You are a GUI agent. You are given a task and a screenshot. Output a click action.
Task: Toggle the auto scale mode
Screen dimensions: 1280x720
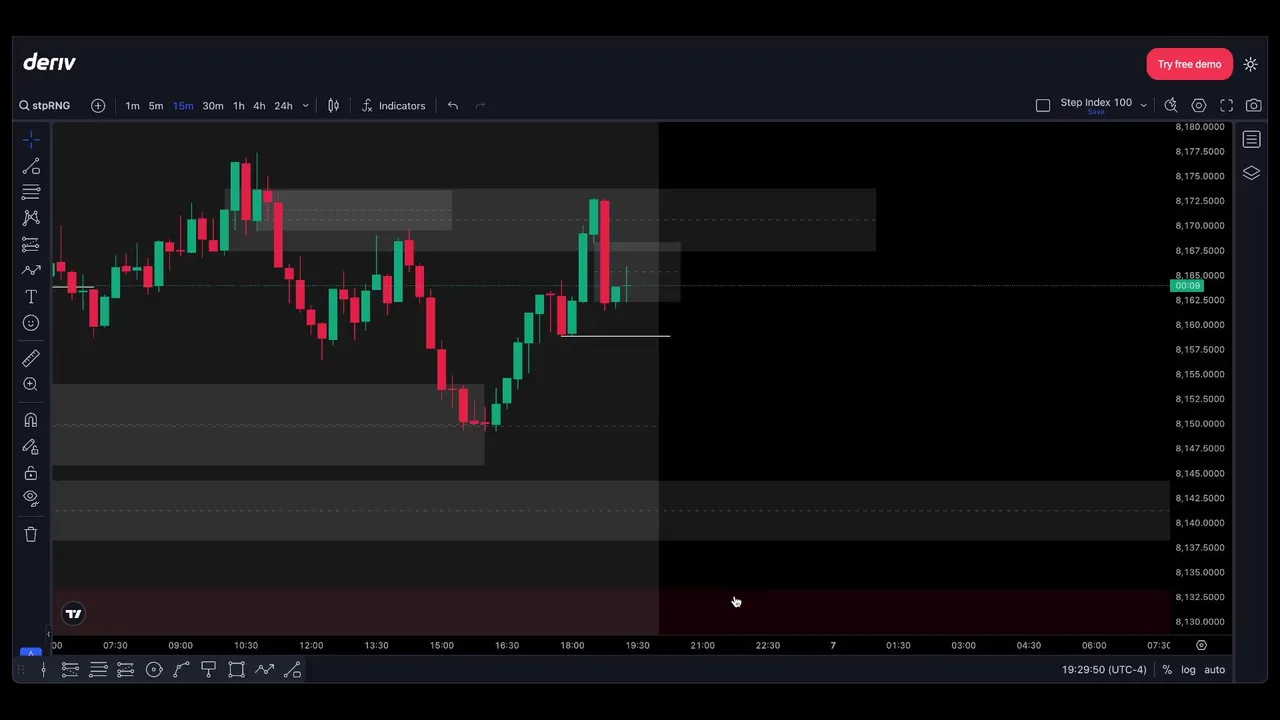[1214, 670]
